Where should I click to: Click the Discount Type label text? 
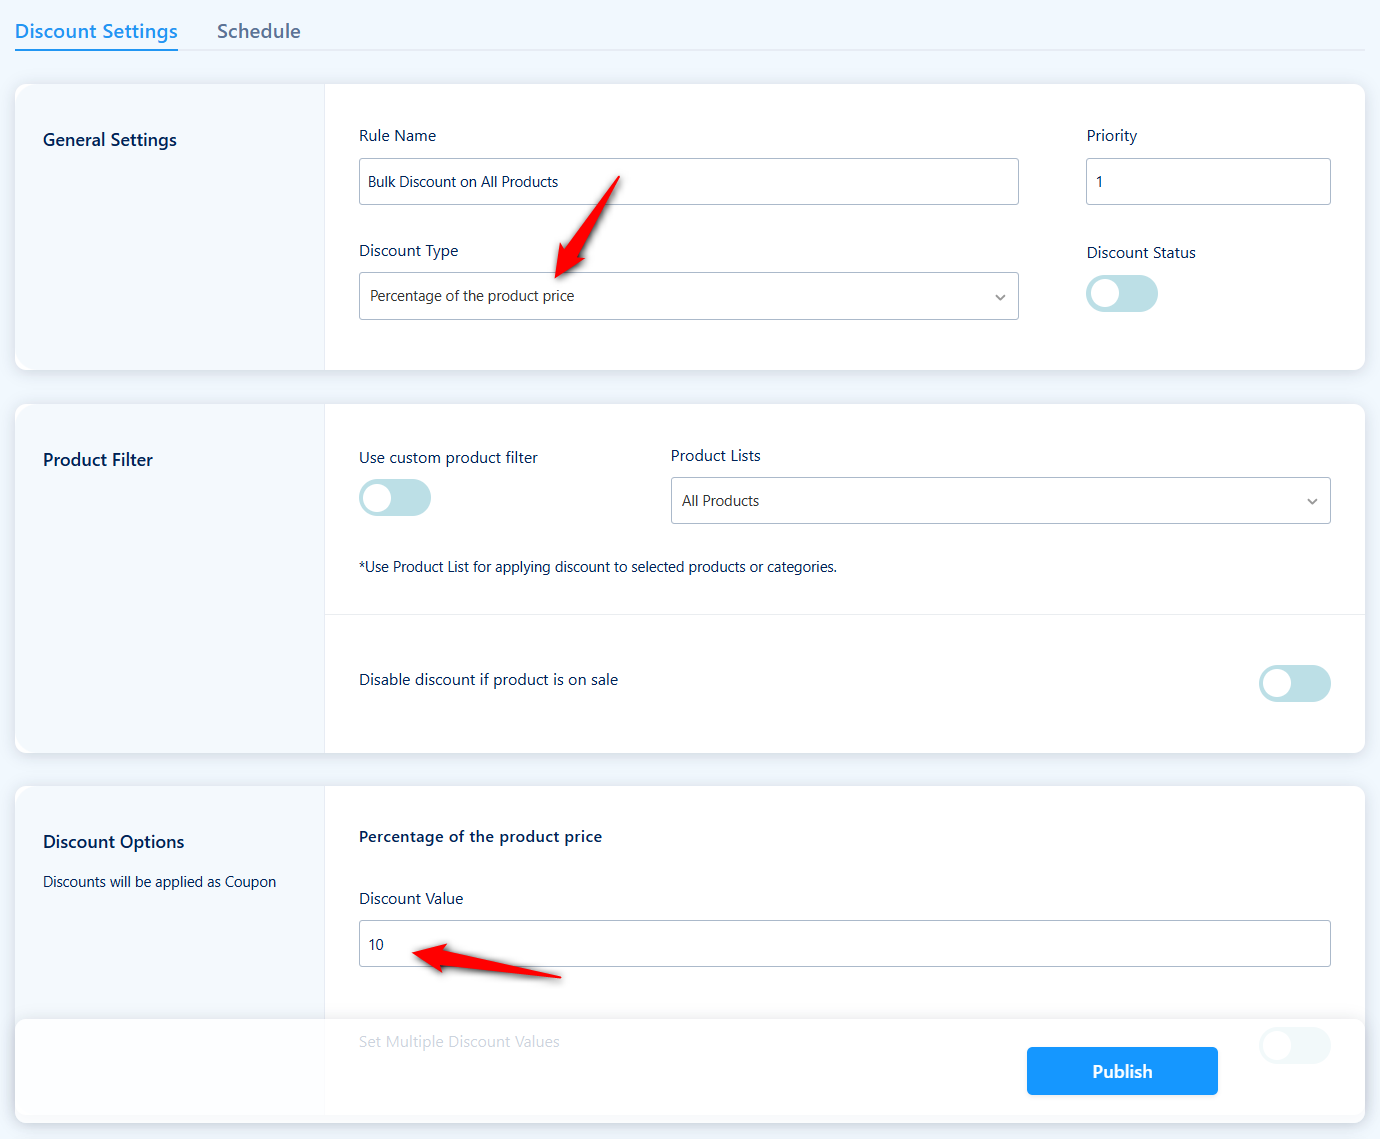pyautogui.click(x=408, y=251)
